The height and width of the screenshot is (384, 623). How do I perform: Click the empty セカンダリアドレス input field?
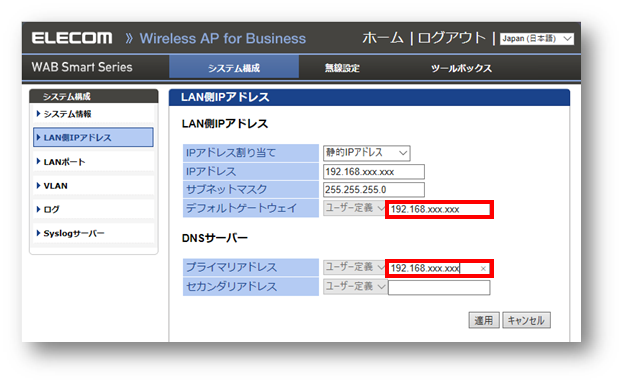[439, 288]
